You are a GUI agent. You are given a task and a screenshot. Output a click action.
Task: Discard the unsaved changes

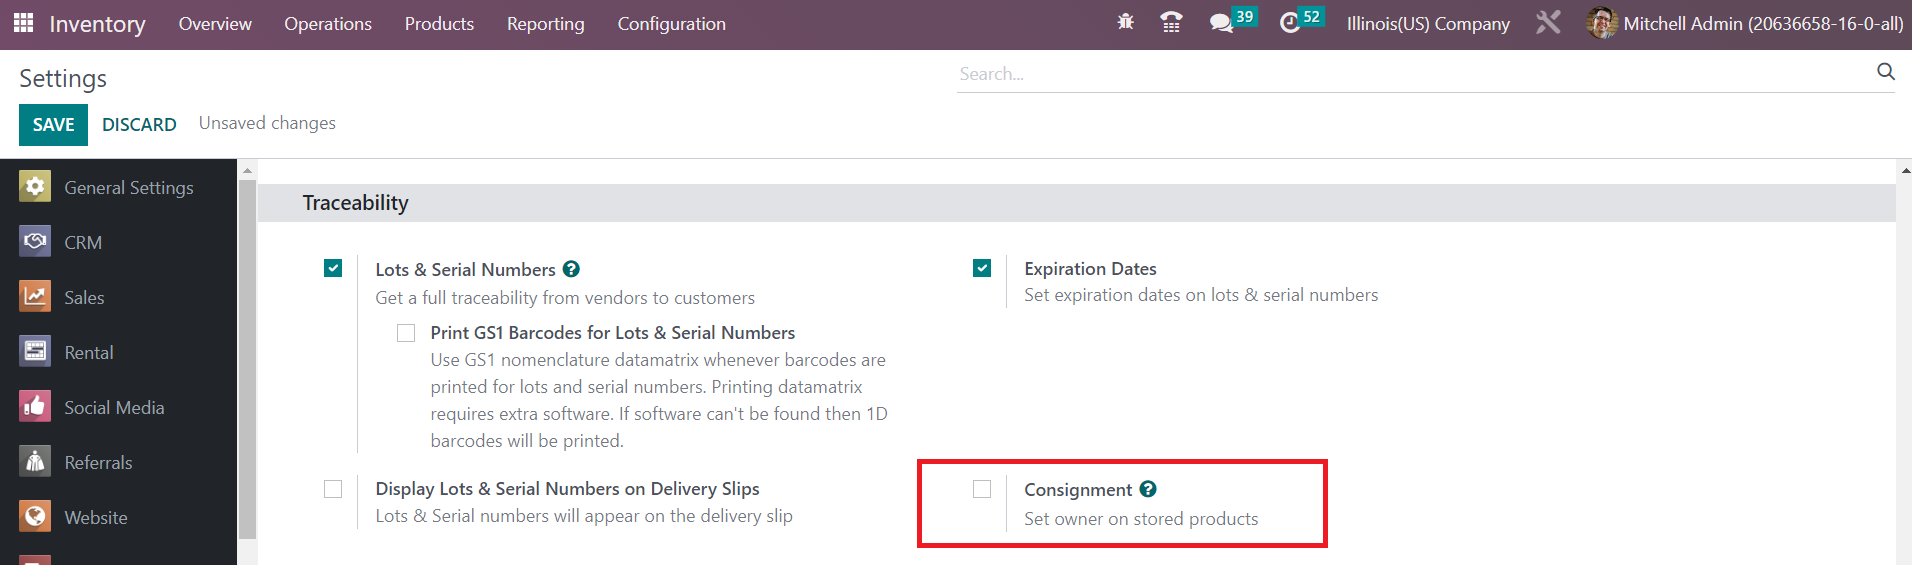tap(139, 125)
